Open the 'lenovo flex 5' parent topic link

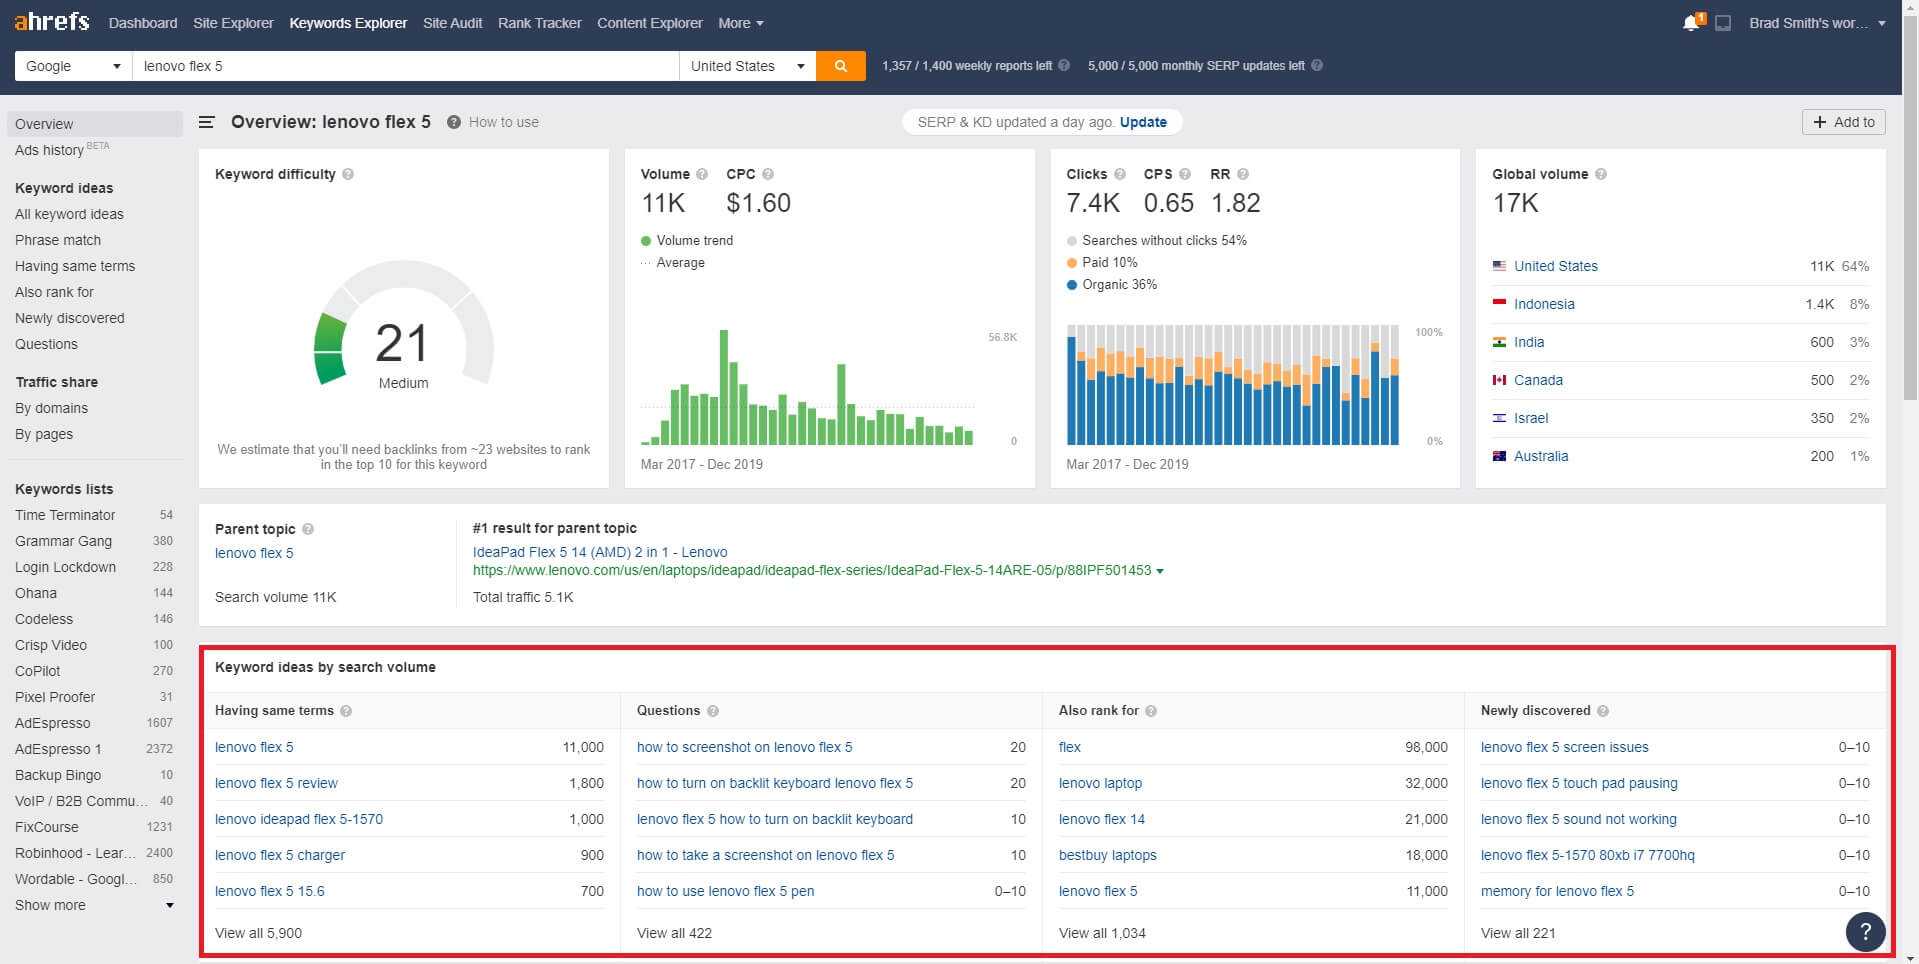[x=254, y=553]
